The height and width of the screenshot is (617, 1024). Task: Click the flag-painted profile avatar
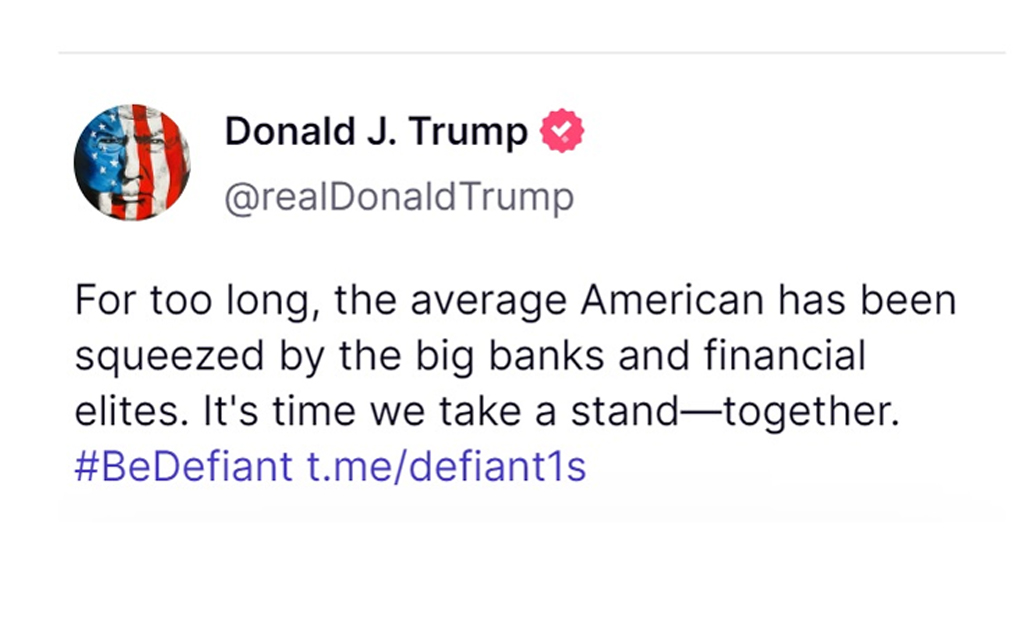point(132,161)
